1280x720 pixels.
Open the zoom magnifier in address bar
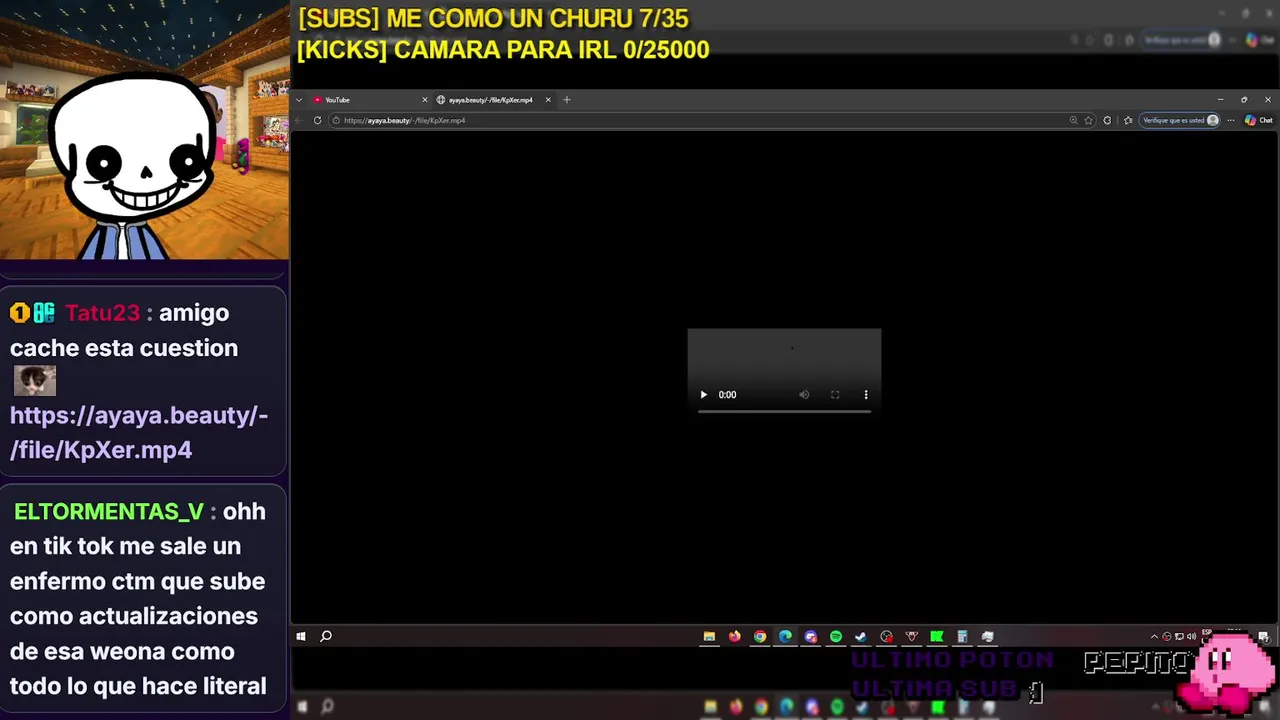pyautogui.click(x=1073, y=120)
